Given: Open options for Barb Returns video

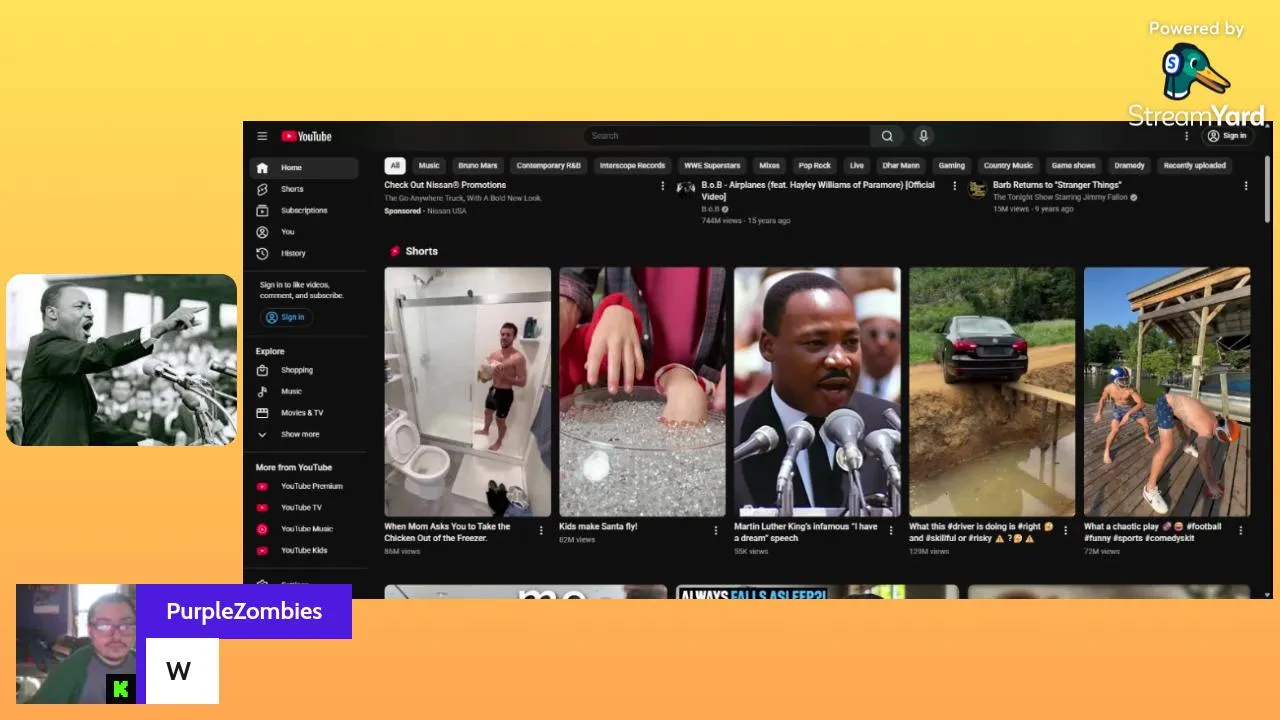Looking at the screenshot, I should pyautogui.click(x=1246, y=186).
